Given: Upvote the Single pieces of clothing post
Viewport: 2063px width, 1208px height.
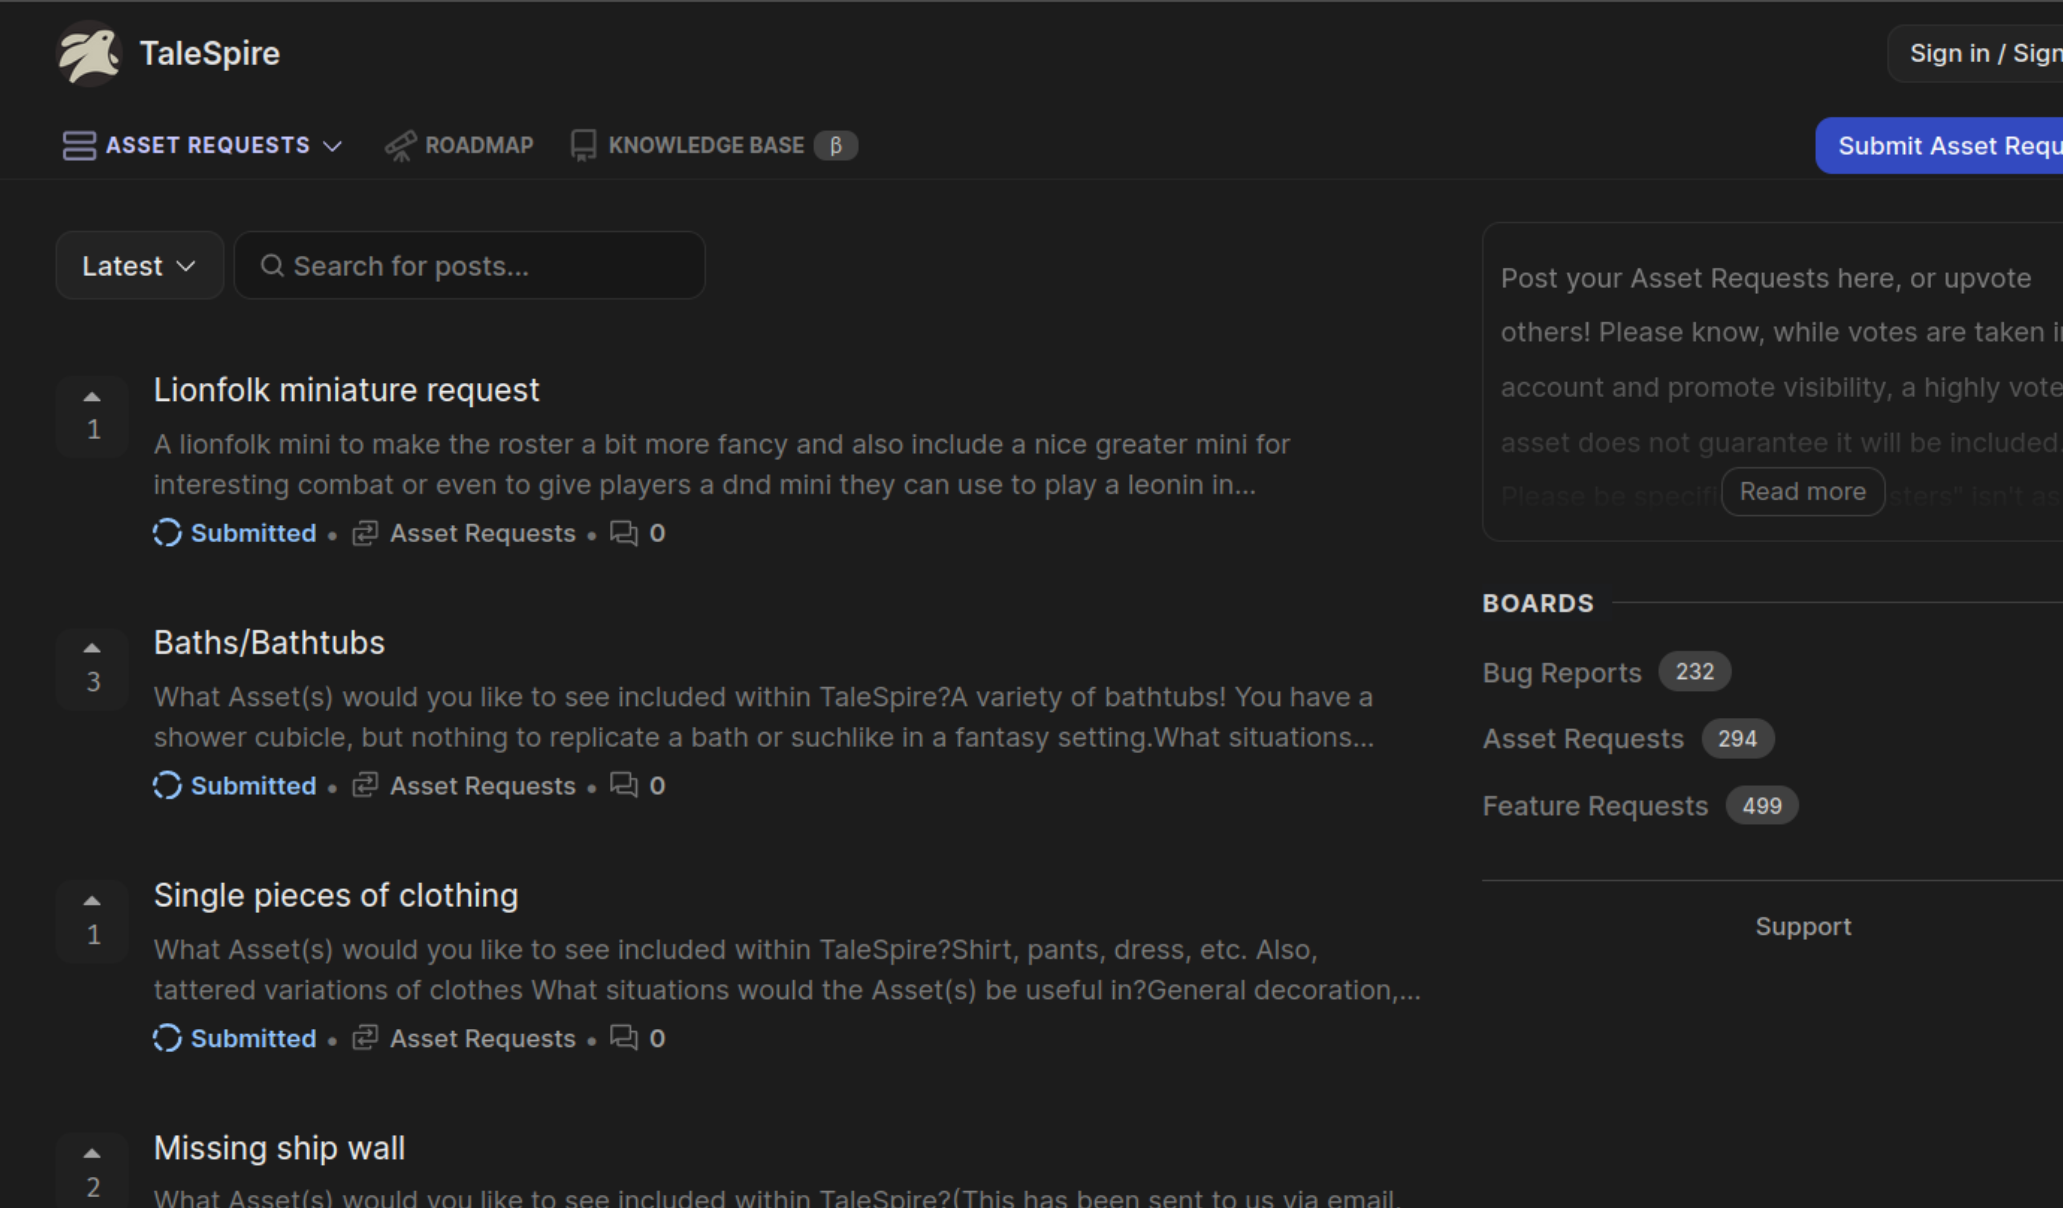Looking at the screenshot, I should [92, 902].
